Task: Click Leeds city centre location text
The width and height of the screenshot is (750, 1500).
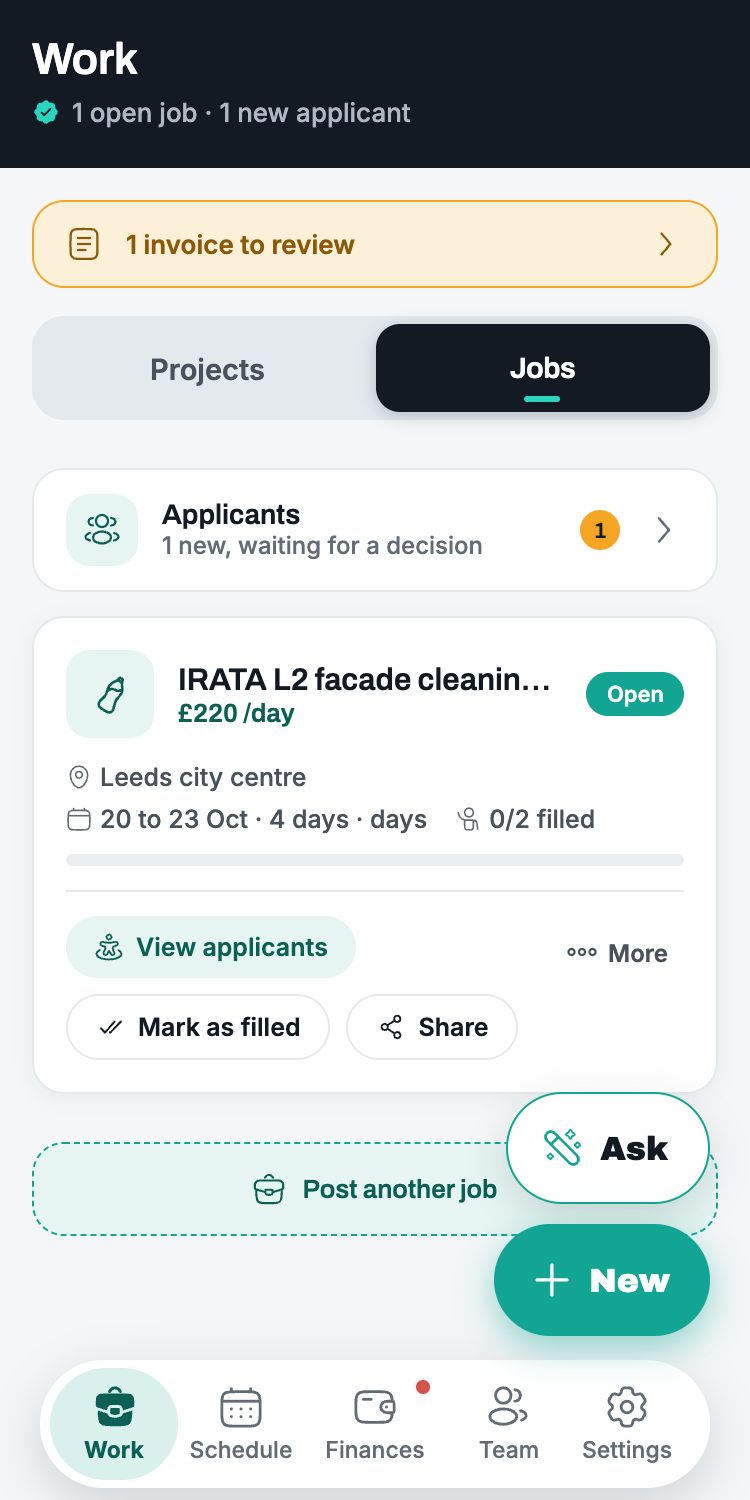Action: (x=203, y=777)
